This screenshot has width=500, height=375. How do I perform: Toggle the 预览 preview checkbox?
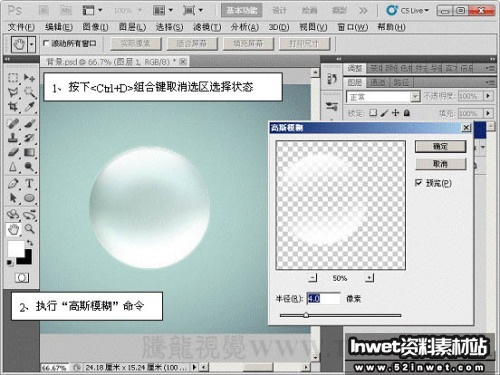(419, 182)
